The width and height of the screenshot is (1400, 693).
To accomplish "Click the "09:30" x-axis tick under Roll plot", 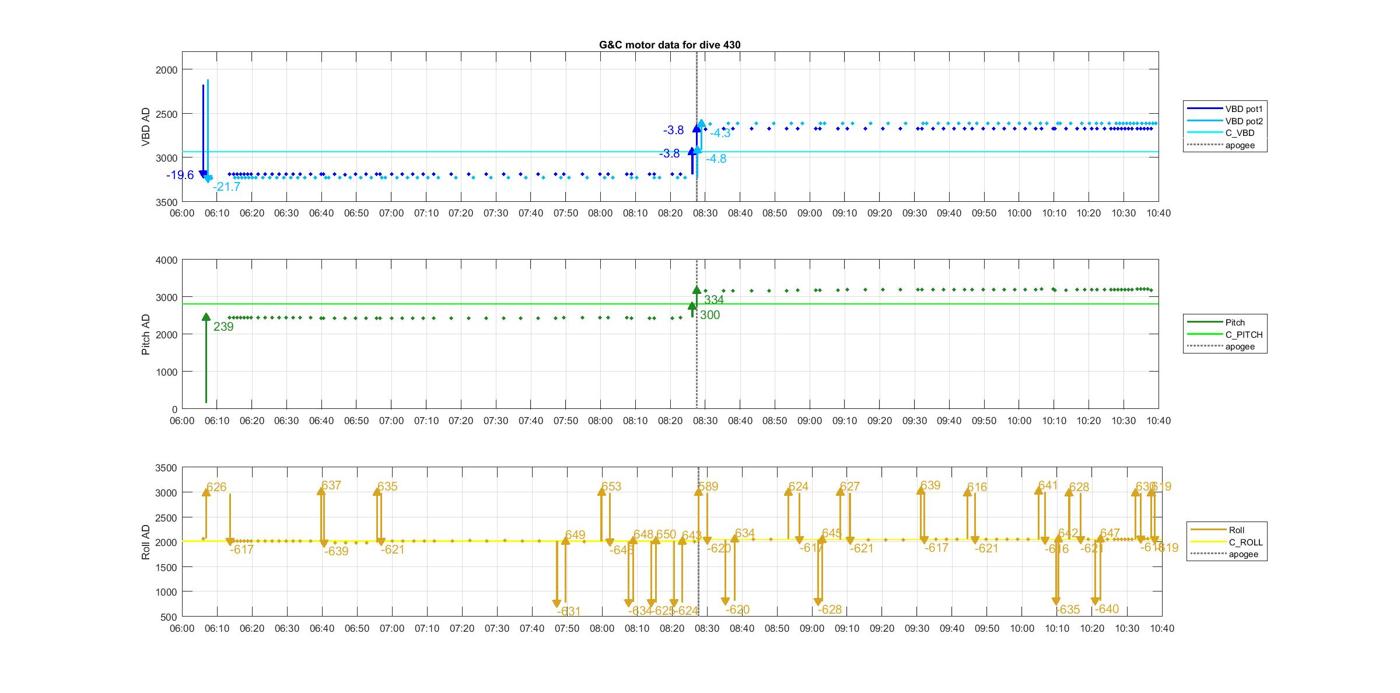I will click(x=917, y=629).
